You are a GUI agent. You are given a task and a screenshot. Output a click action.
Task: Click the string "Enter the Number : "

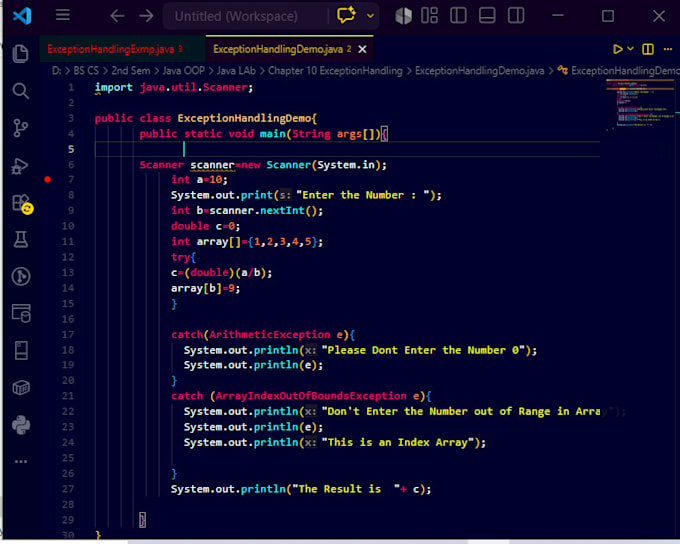(x=363, y=195)
